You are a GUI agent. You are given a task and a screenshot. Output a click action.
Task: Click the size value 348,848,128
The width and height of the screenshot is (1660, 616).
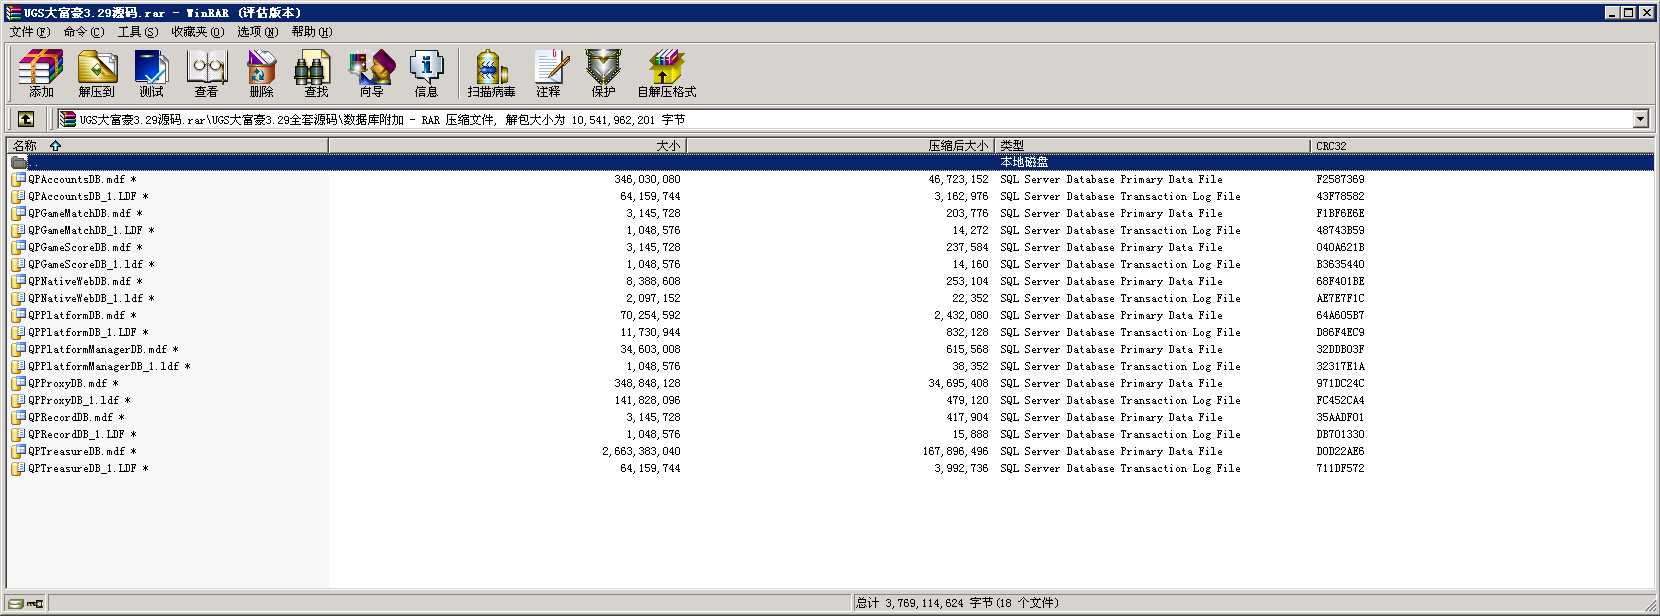(x=647, y=384)
